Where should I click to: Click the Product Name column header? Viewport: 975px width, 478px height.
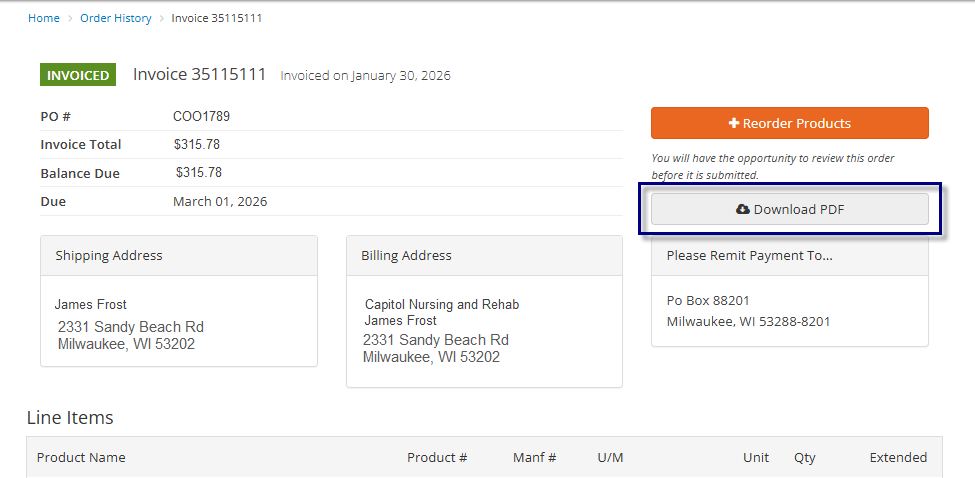81,457
